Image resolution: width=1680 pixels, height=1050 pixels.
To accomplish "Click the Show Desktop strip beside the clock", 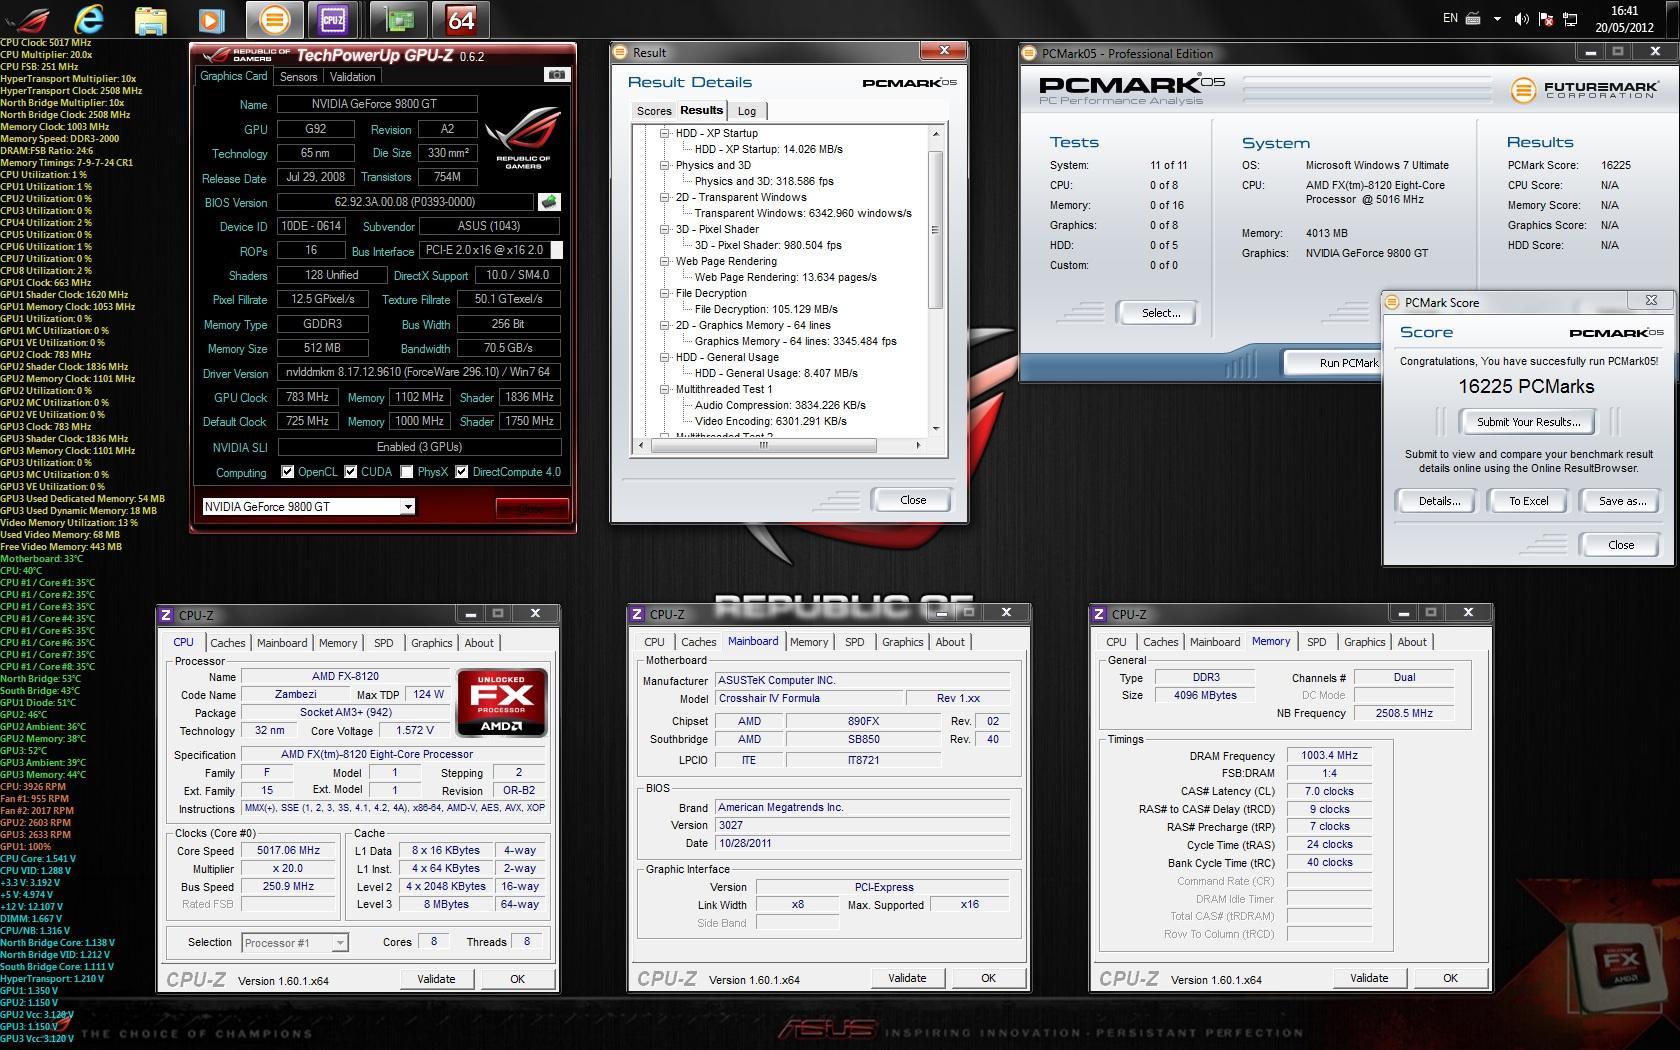I will 1672,18.
